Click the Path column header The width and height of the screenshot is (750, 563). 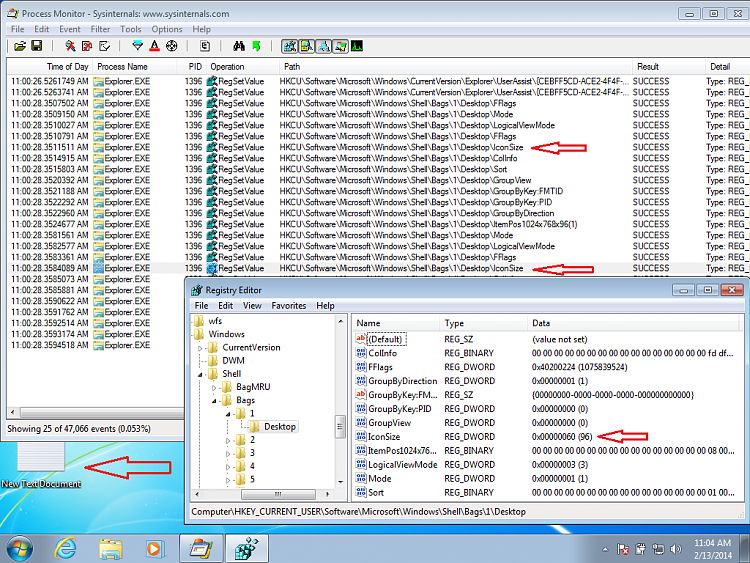pos(292,66)
